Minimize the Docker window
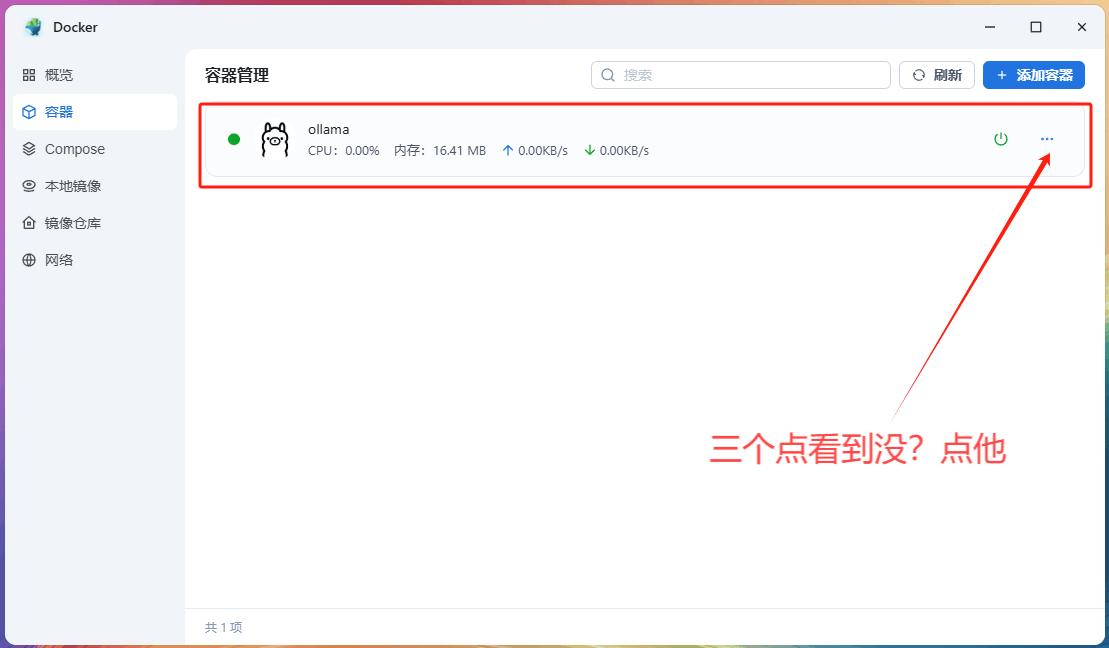The width and height of the screenshot is (1109, 648). 990,27
